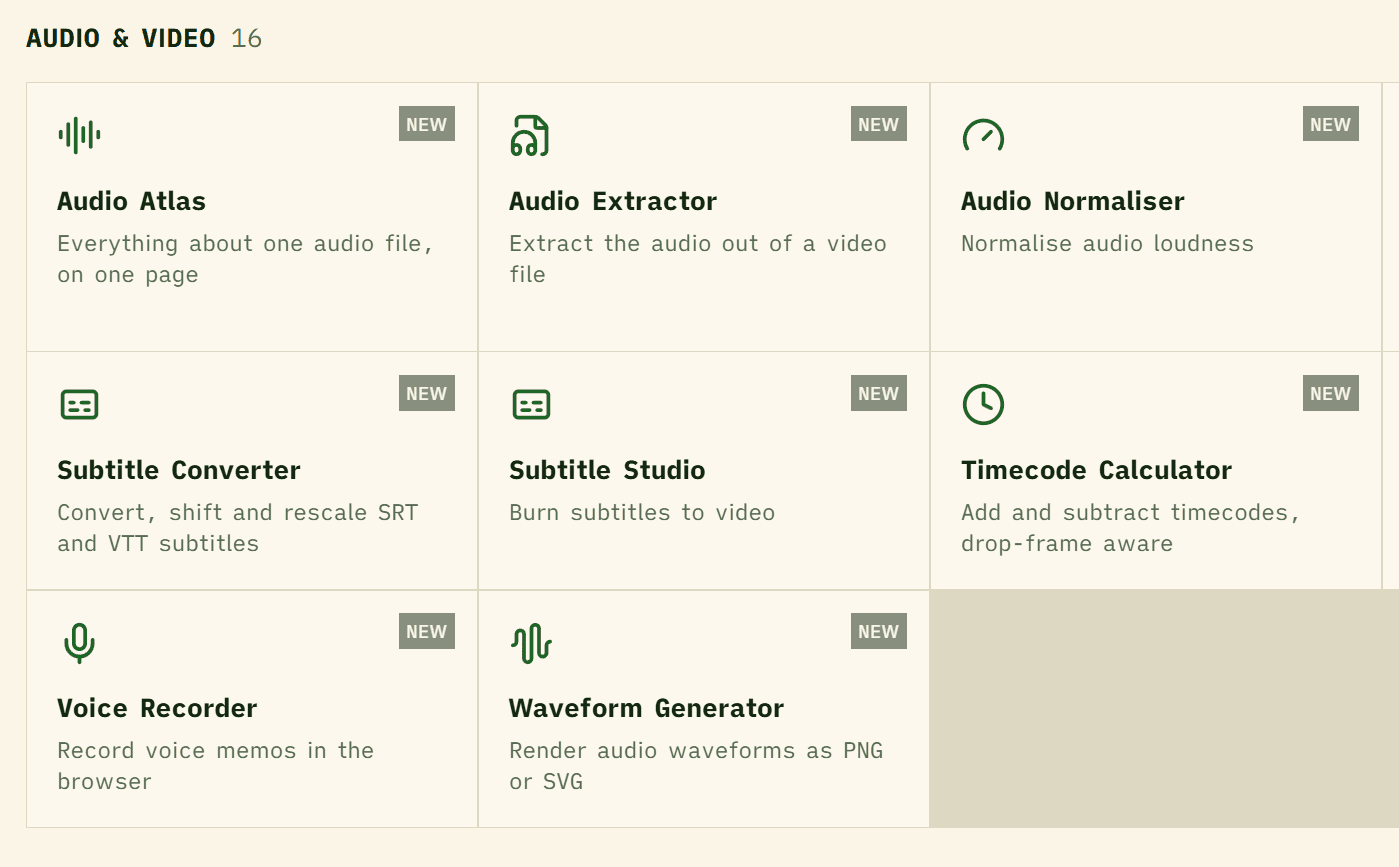Launch Voice Recorder title link
Screen dimensions: 1399x867
pos(157,708)
